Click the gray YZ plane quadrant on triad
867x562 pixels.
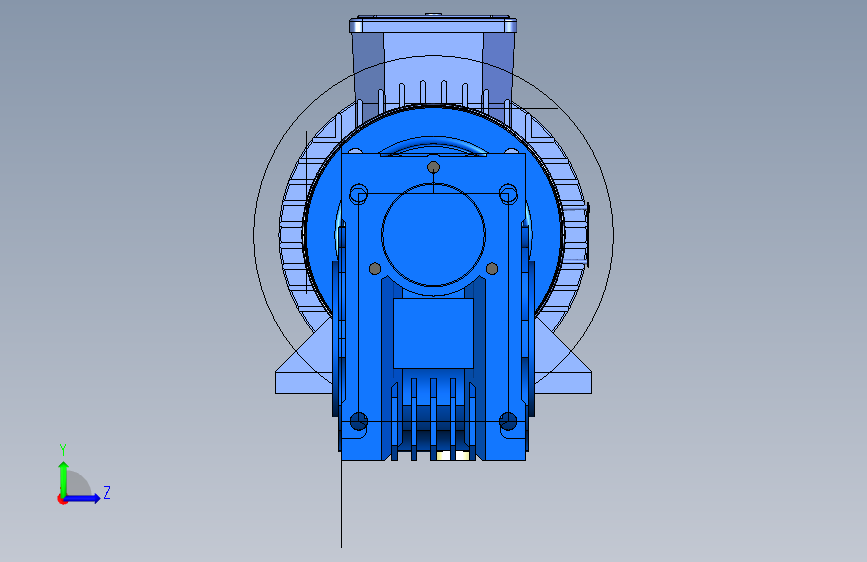tap(77, 485)
